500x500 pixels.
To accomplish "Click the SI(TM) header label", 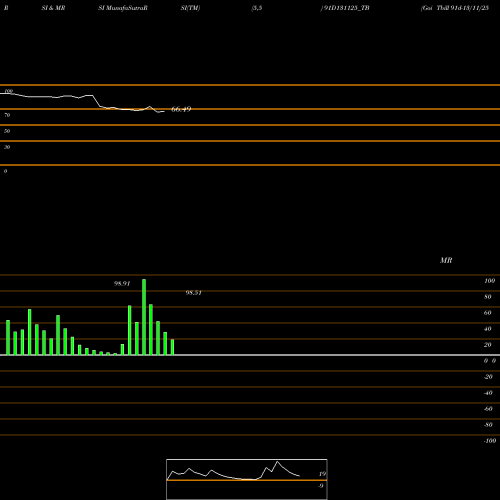I will click(190, 8).
